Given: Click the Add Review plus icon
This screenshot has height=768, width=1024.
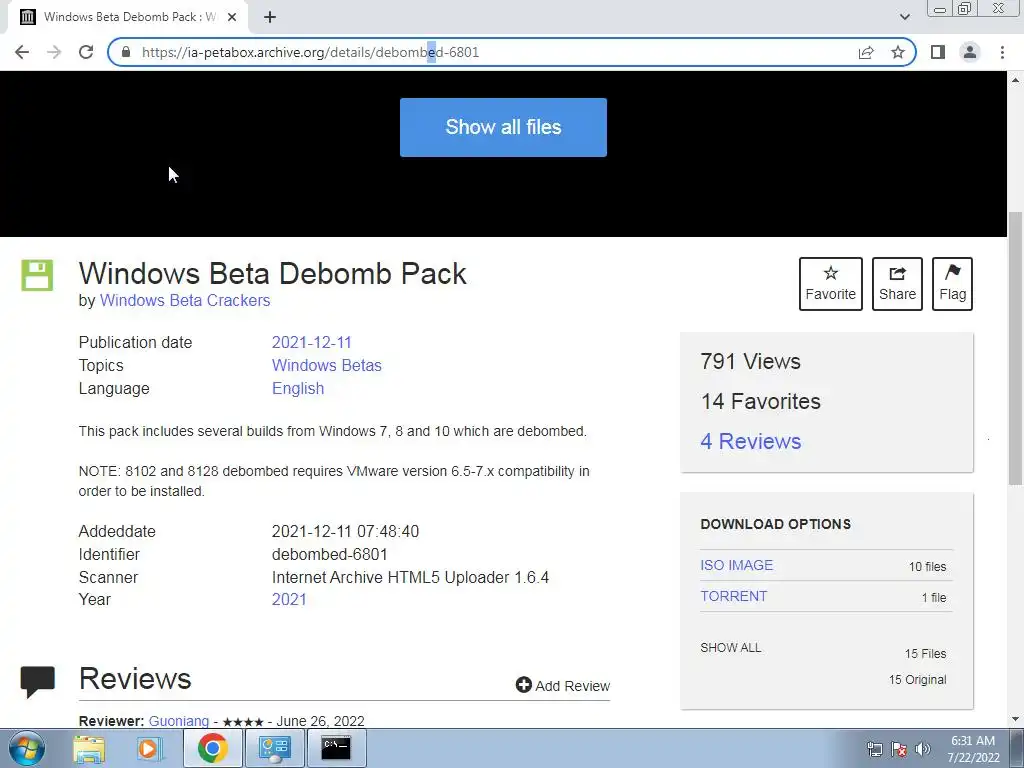Looking at the screenshot, I should 523,684.
